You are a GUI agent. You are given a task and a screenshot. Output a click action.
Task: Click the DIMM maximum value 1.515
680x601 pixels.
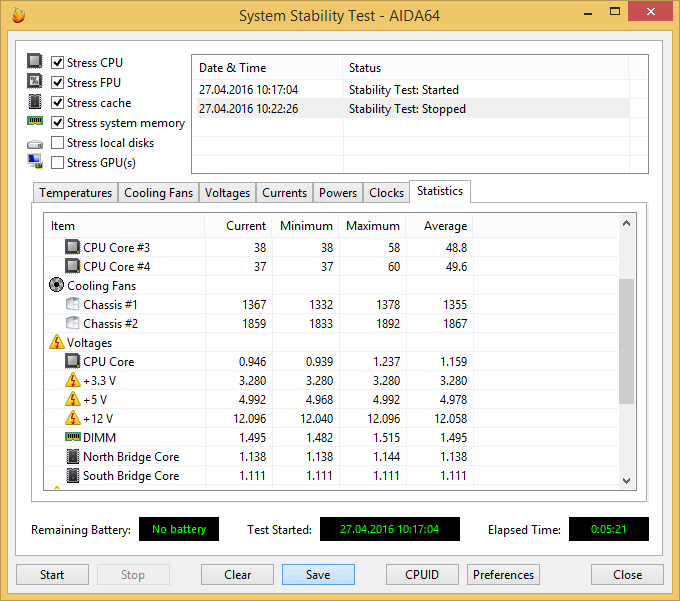tap(386, 438)
